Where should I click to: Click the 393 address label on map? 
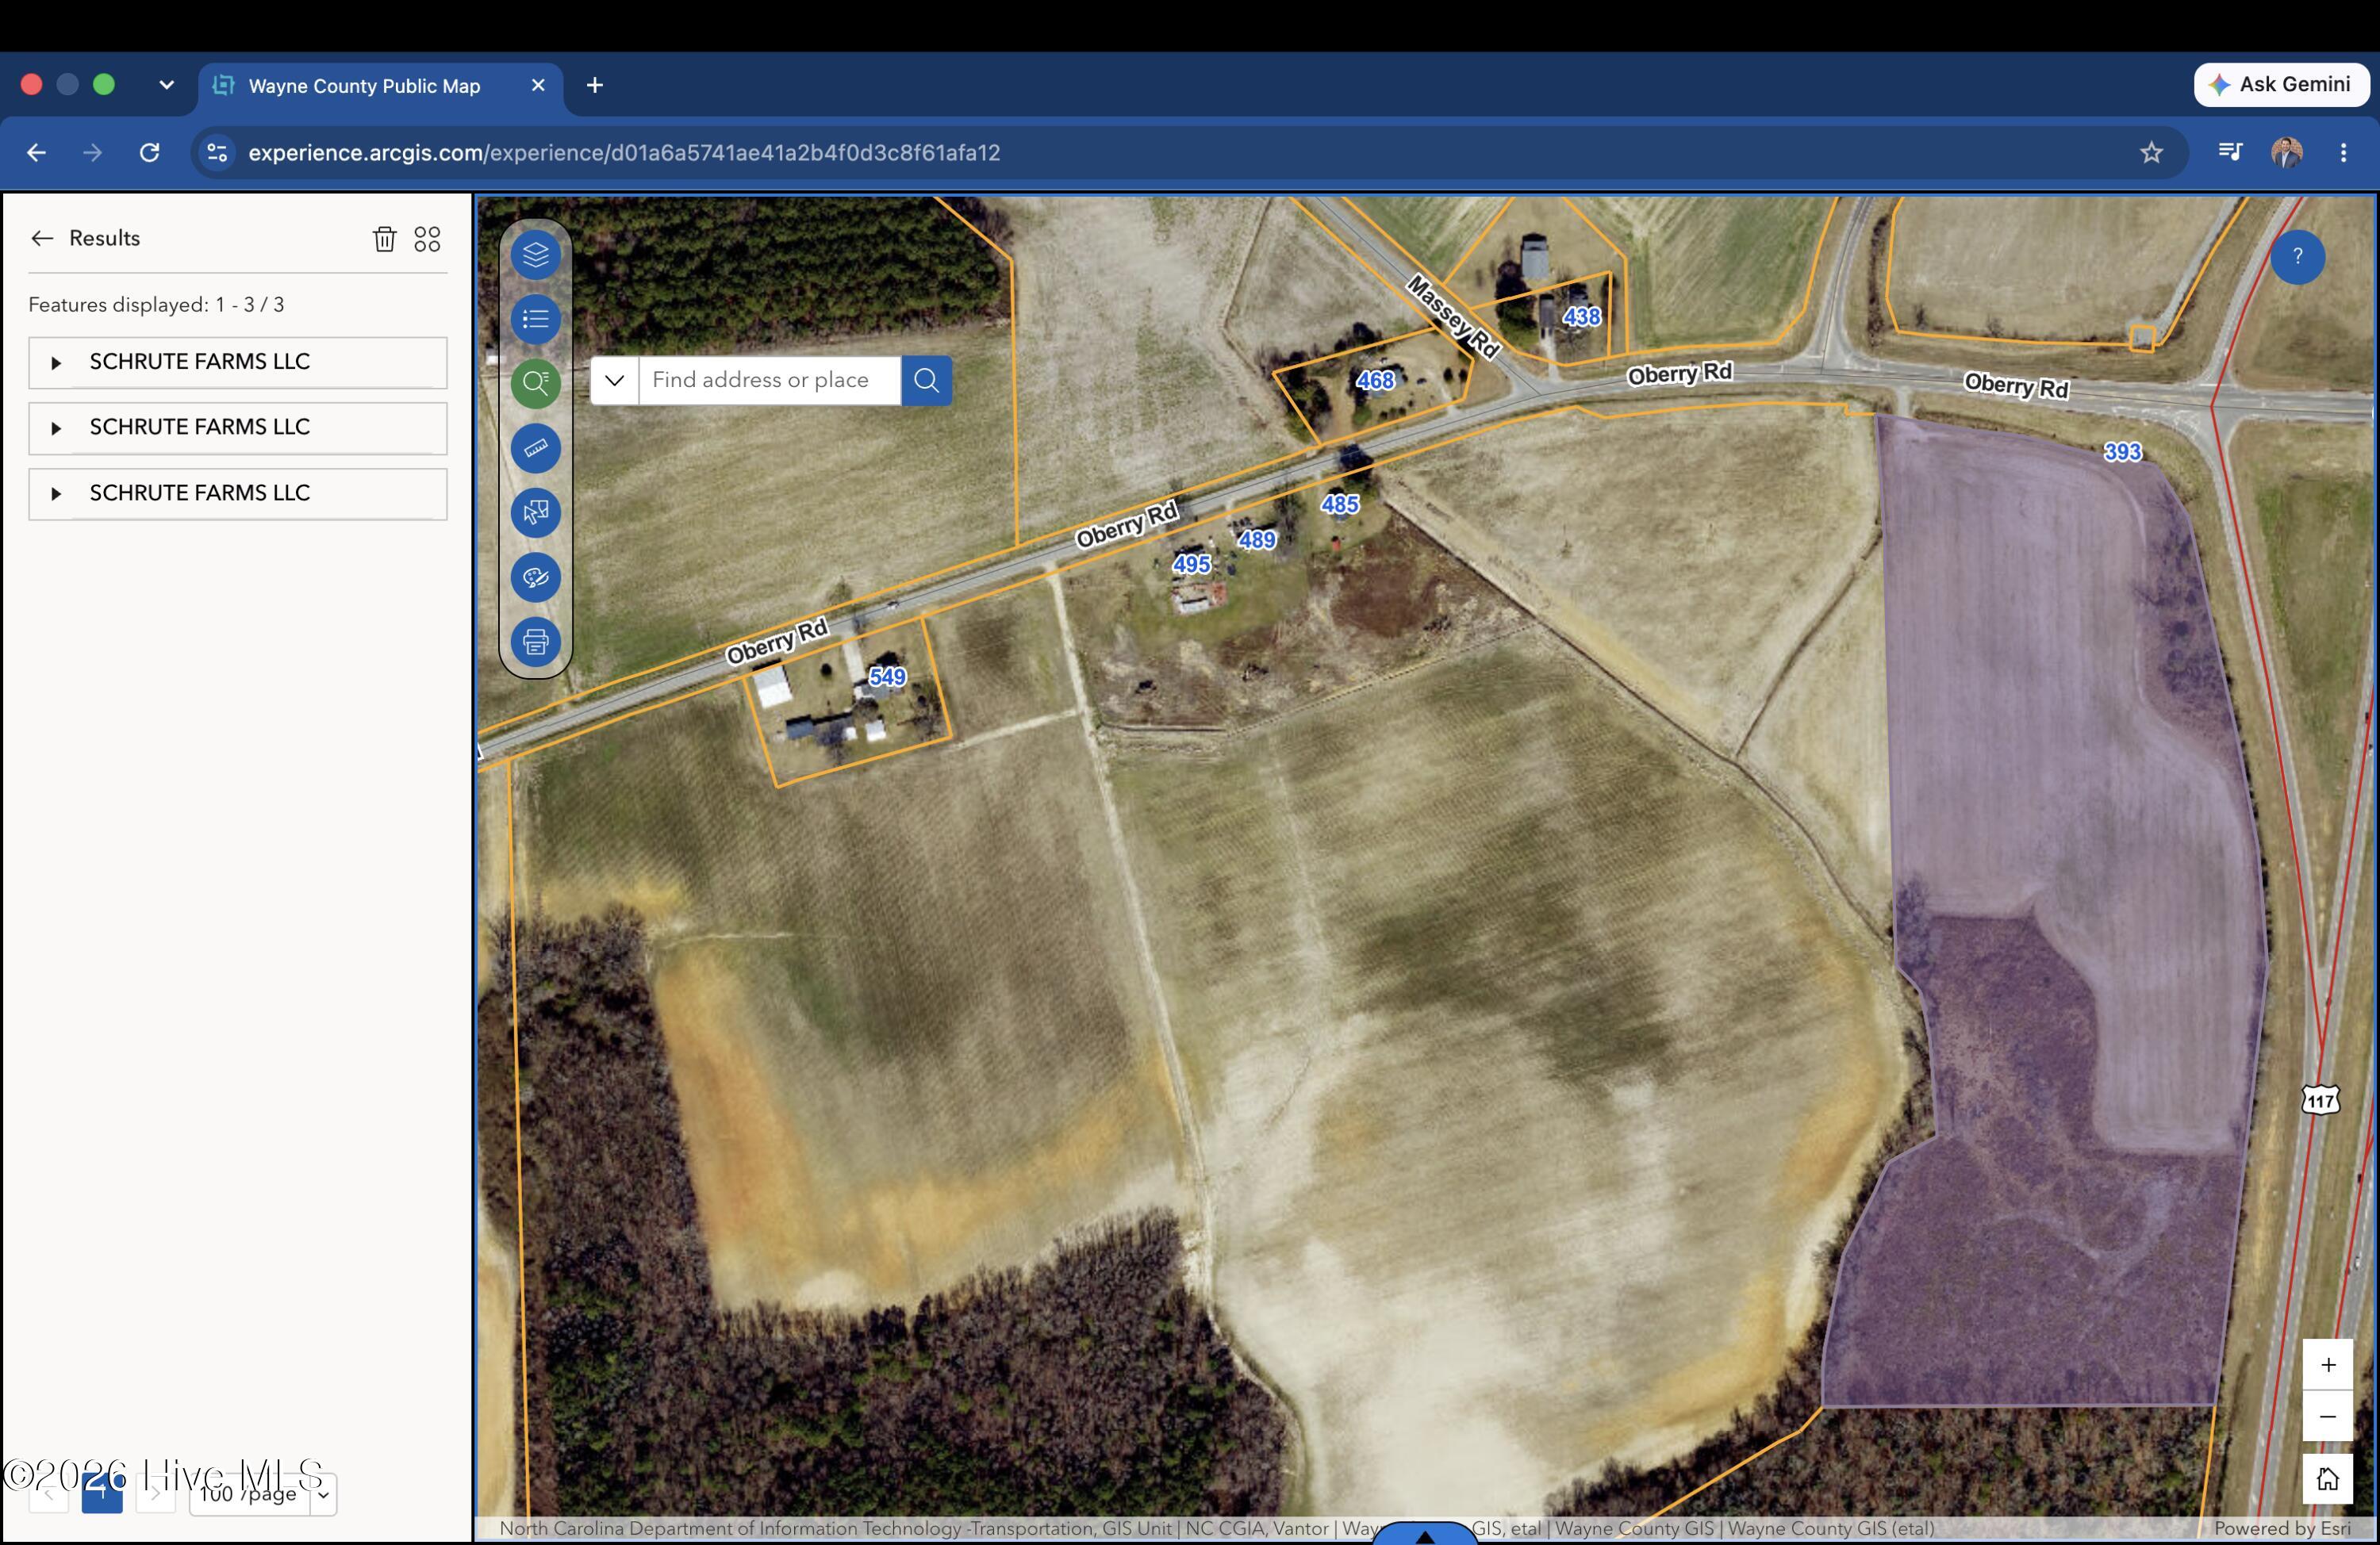pos(2122,452)
